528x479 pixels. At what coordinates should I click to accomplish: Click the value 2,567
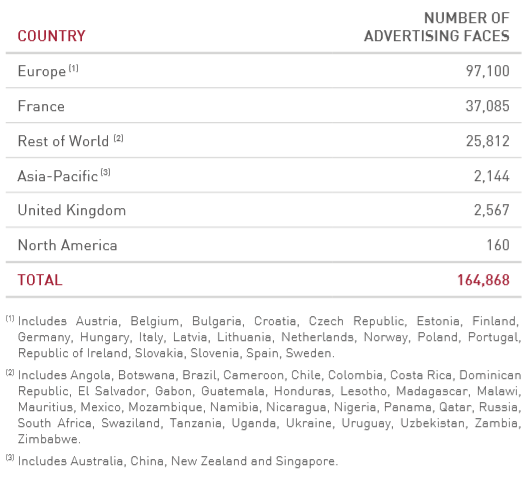(x=492, y=210)
